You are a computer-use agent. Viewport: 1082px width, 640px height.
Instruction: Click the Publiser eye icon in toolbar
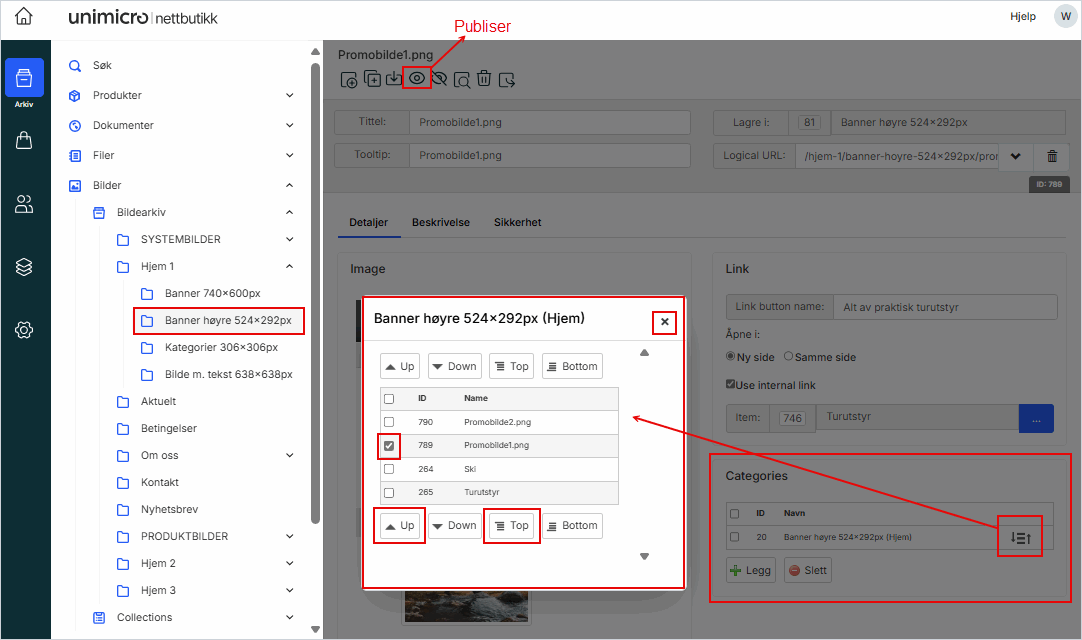417,78
